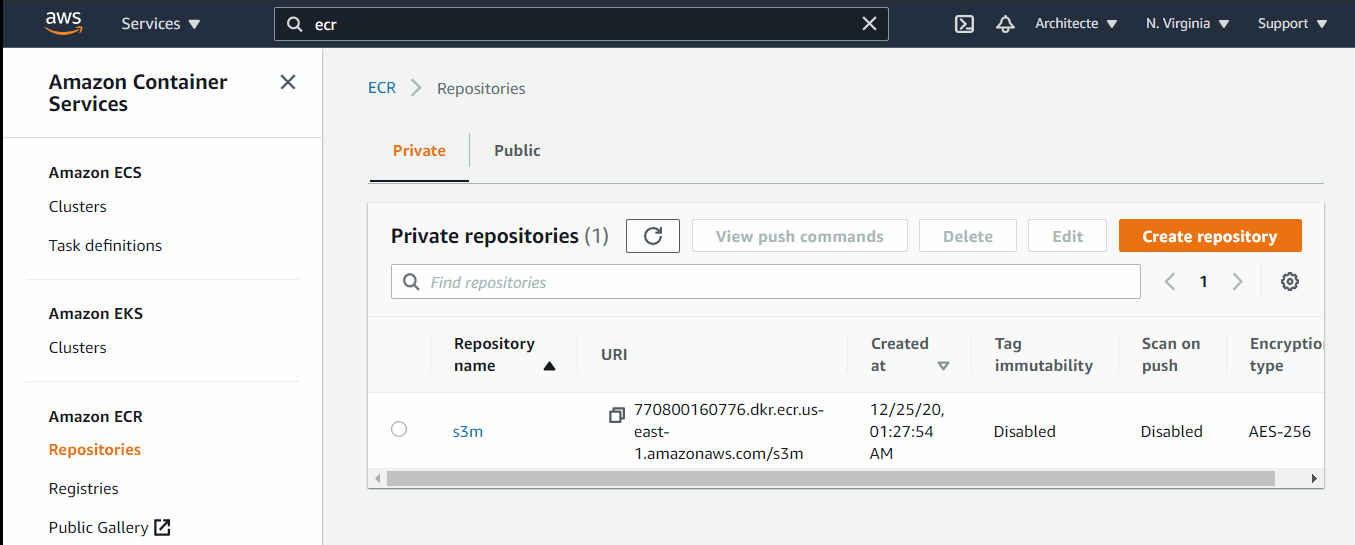Sort by Repository name arrow
The image size is (1355, 545).
[x=549, y=366]
